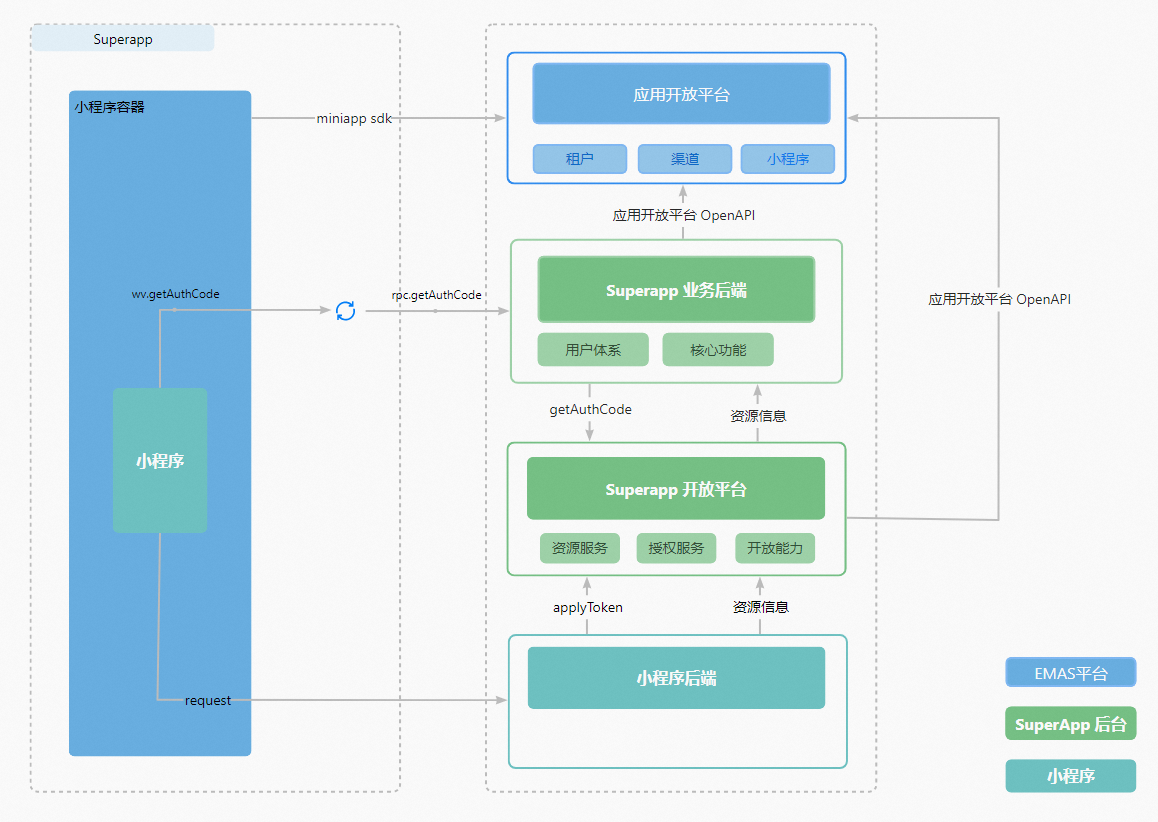Select the 开放能力 box

775,548
